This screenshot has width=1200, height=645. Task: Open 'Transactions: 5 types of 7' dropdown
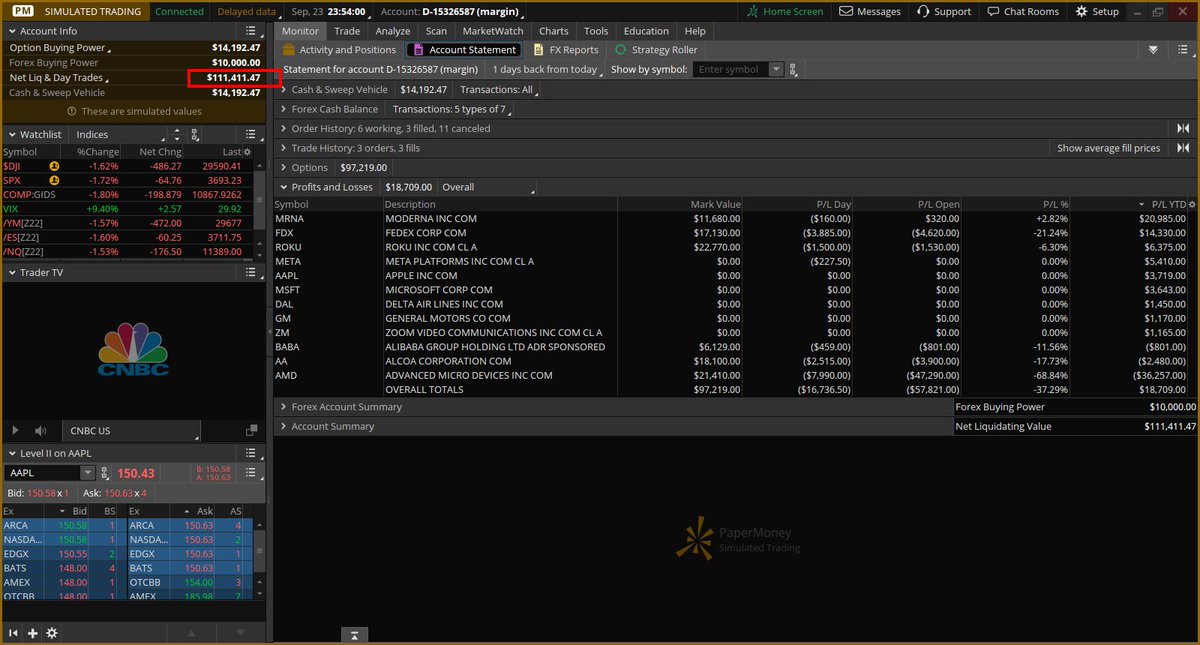point(452,109)
